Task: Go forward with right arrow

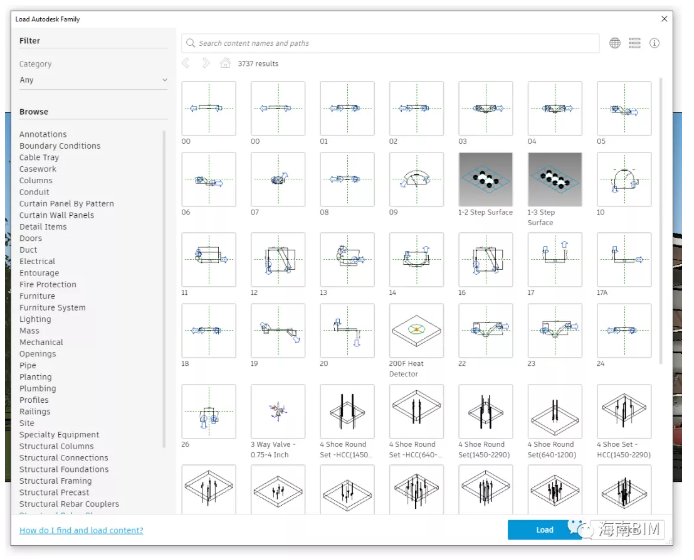Action: click(206, 63)
